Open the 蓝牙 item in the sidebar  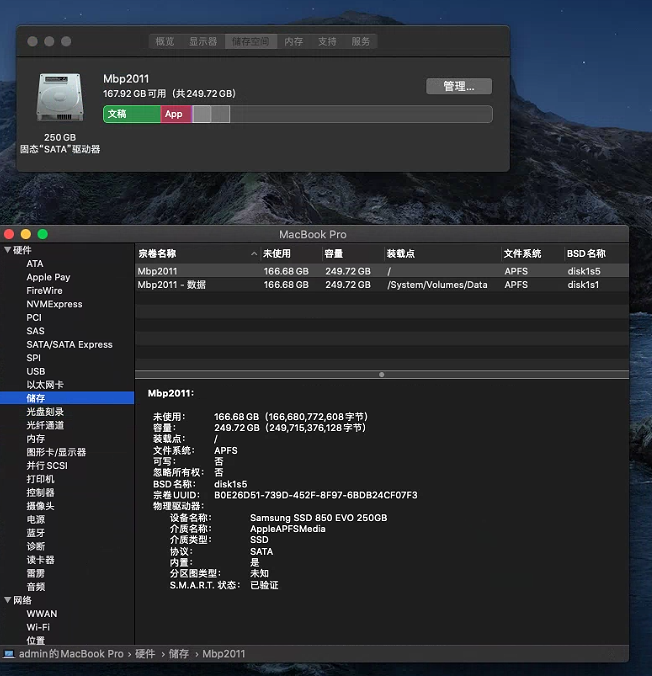click(35, 533)
